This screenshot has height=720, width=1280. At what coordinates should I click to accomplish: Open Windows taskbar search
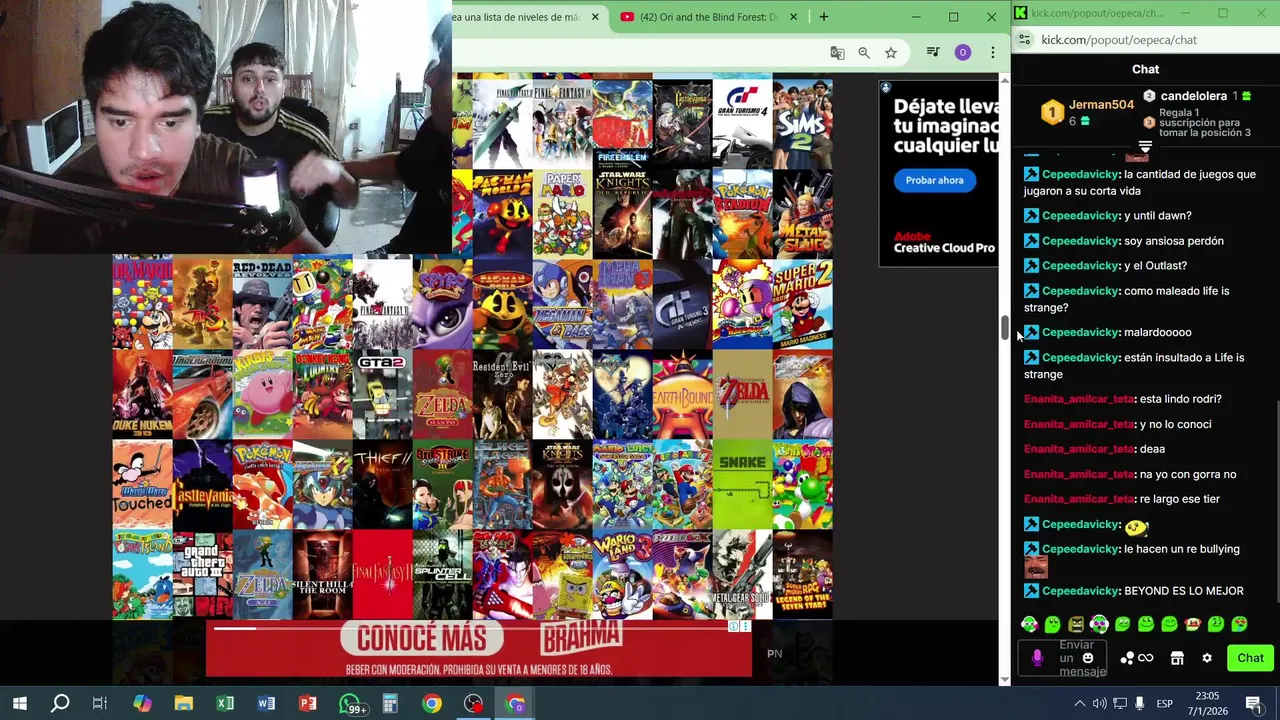(x=60, y=704)
